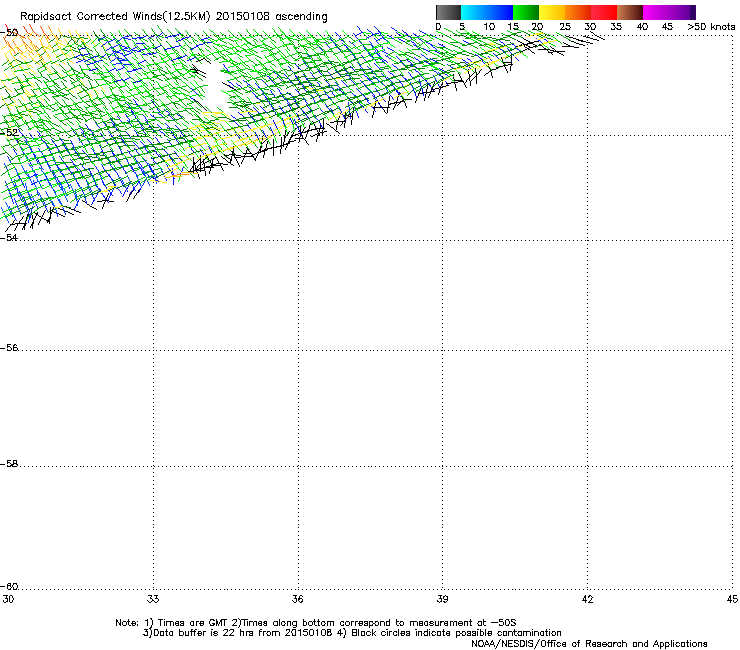Image resolution: width=740 pixels, height=650 pixels.
Task: Click the latitude label '-56'
Action: tap(9, 348)
